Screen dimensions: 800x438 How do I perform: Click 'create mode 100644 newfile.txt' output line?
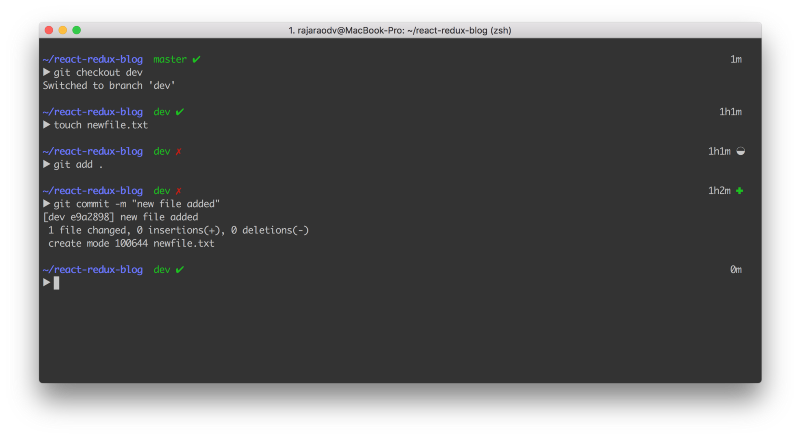[131, 244]
